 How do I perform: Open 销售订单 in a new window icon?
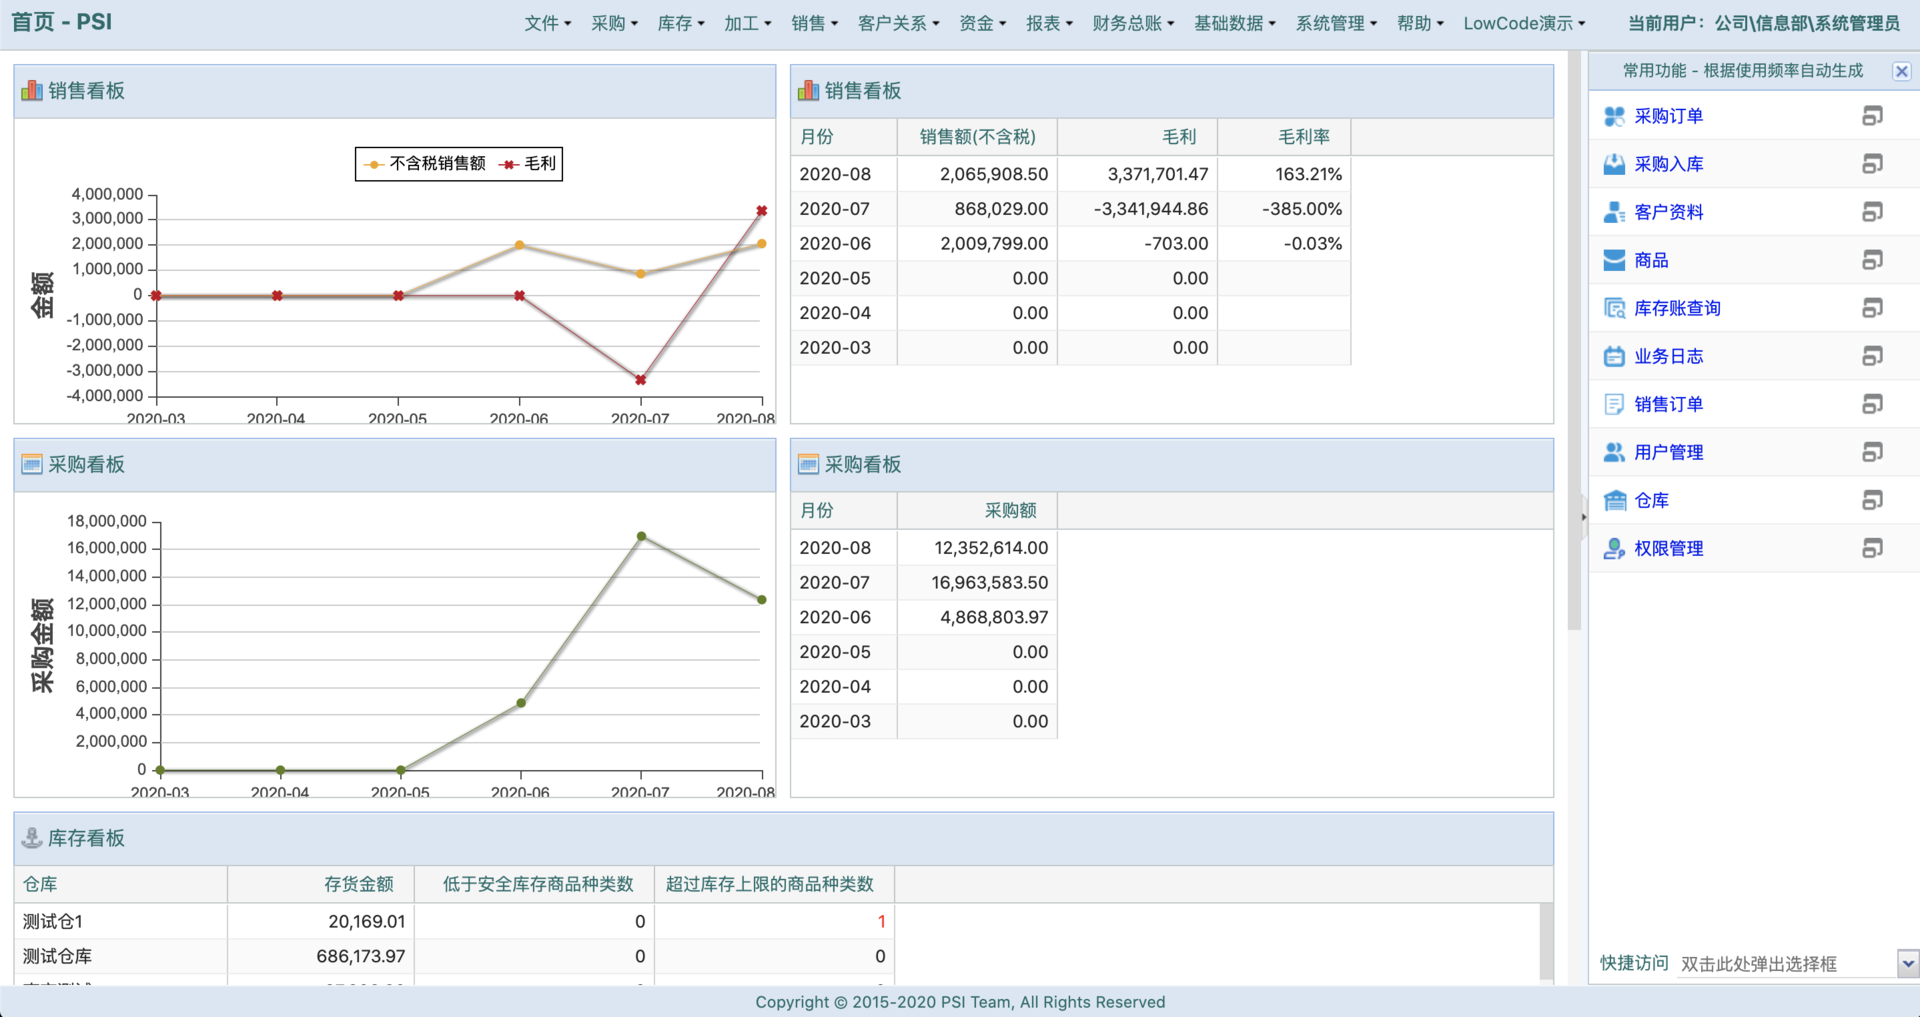(x=1873, y=404)
